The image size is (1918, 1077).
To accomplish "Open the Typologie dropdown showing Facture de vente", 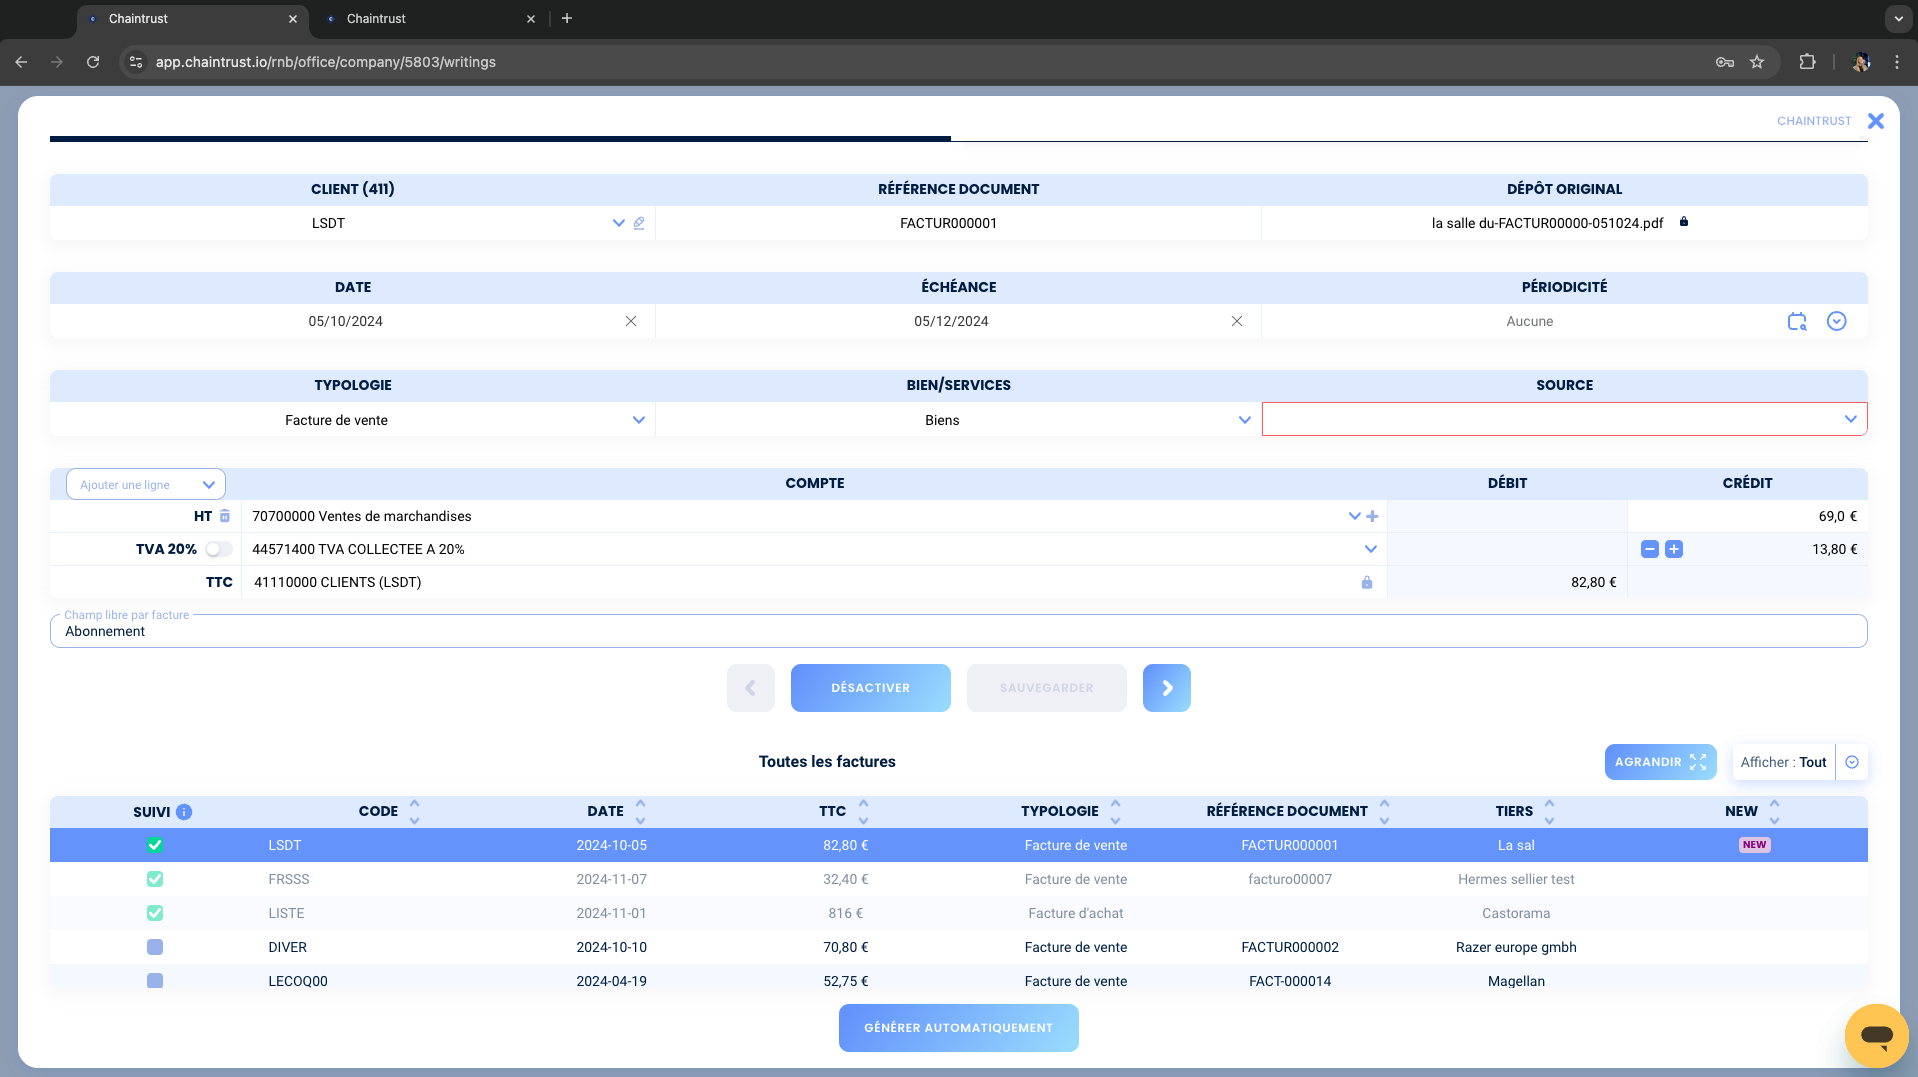I will coord(353,420).
